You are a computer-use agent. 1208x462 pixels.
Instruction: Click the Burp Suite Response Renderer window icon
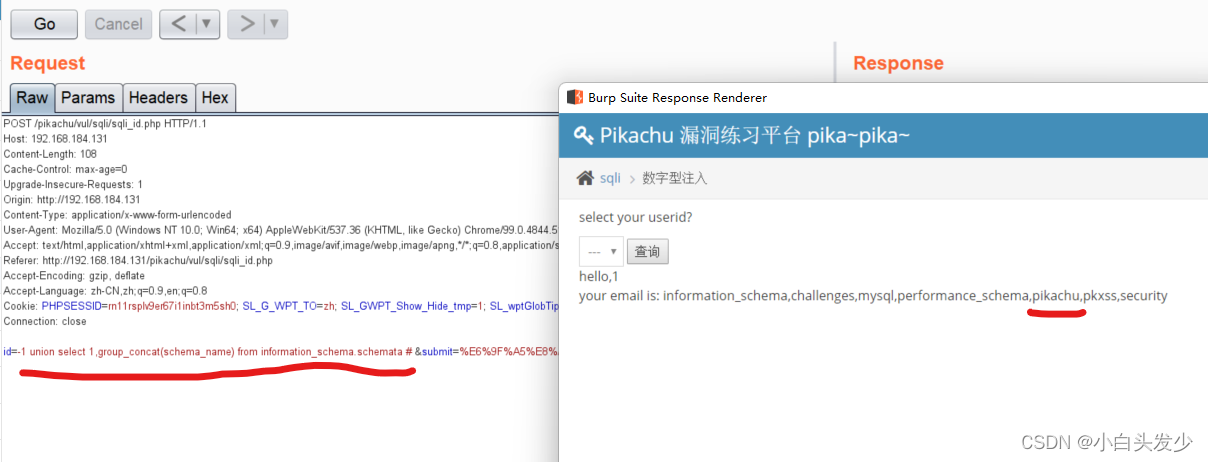(575, 97)
